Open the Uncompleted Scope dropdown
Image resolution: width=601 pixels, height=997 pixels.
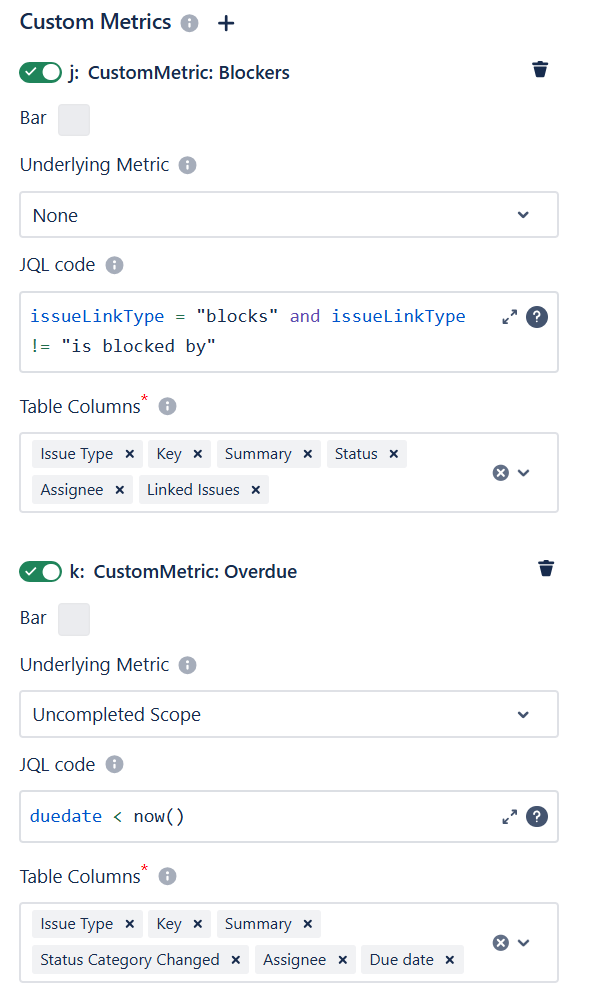pos(289,715)
